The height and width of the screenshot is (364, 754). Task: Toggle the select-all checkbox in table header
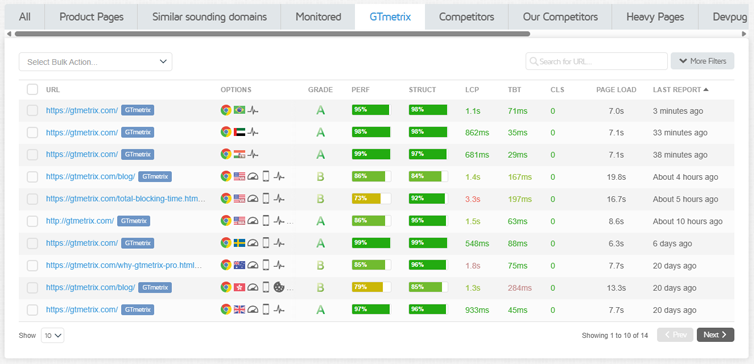coord(32,89)
